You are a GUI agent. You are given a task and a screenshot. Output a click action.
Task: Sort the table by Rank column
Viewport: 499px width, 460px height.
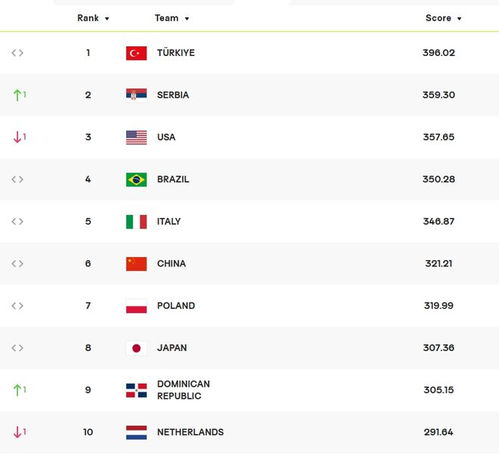coord(93,18)
